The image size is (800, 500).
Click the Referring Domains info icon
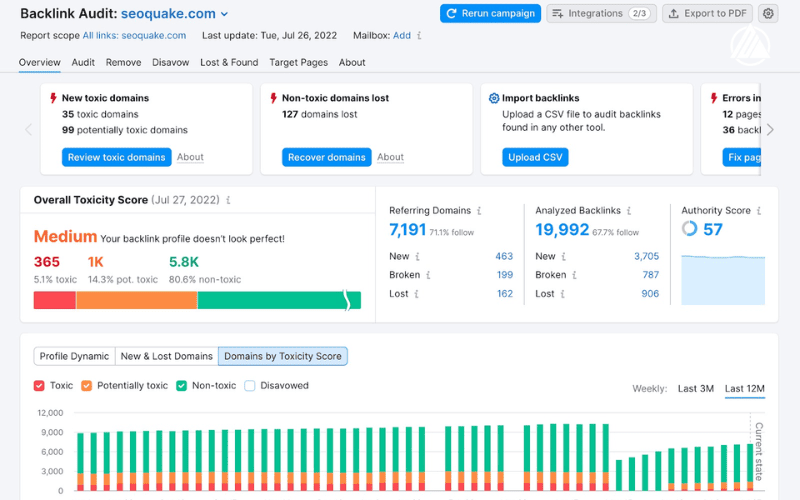pos(479,211)
